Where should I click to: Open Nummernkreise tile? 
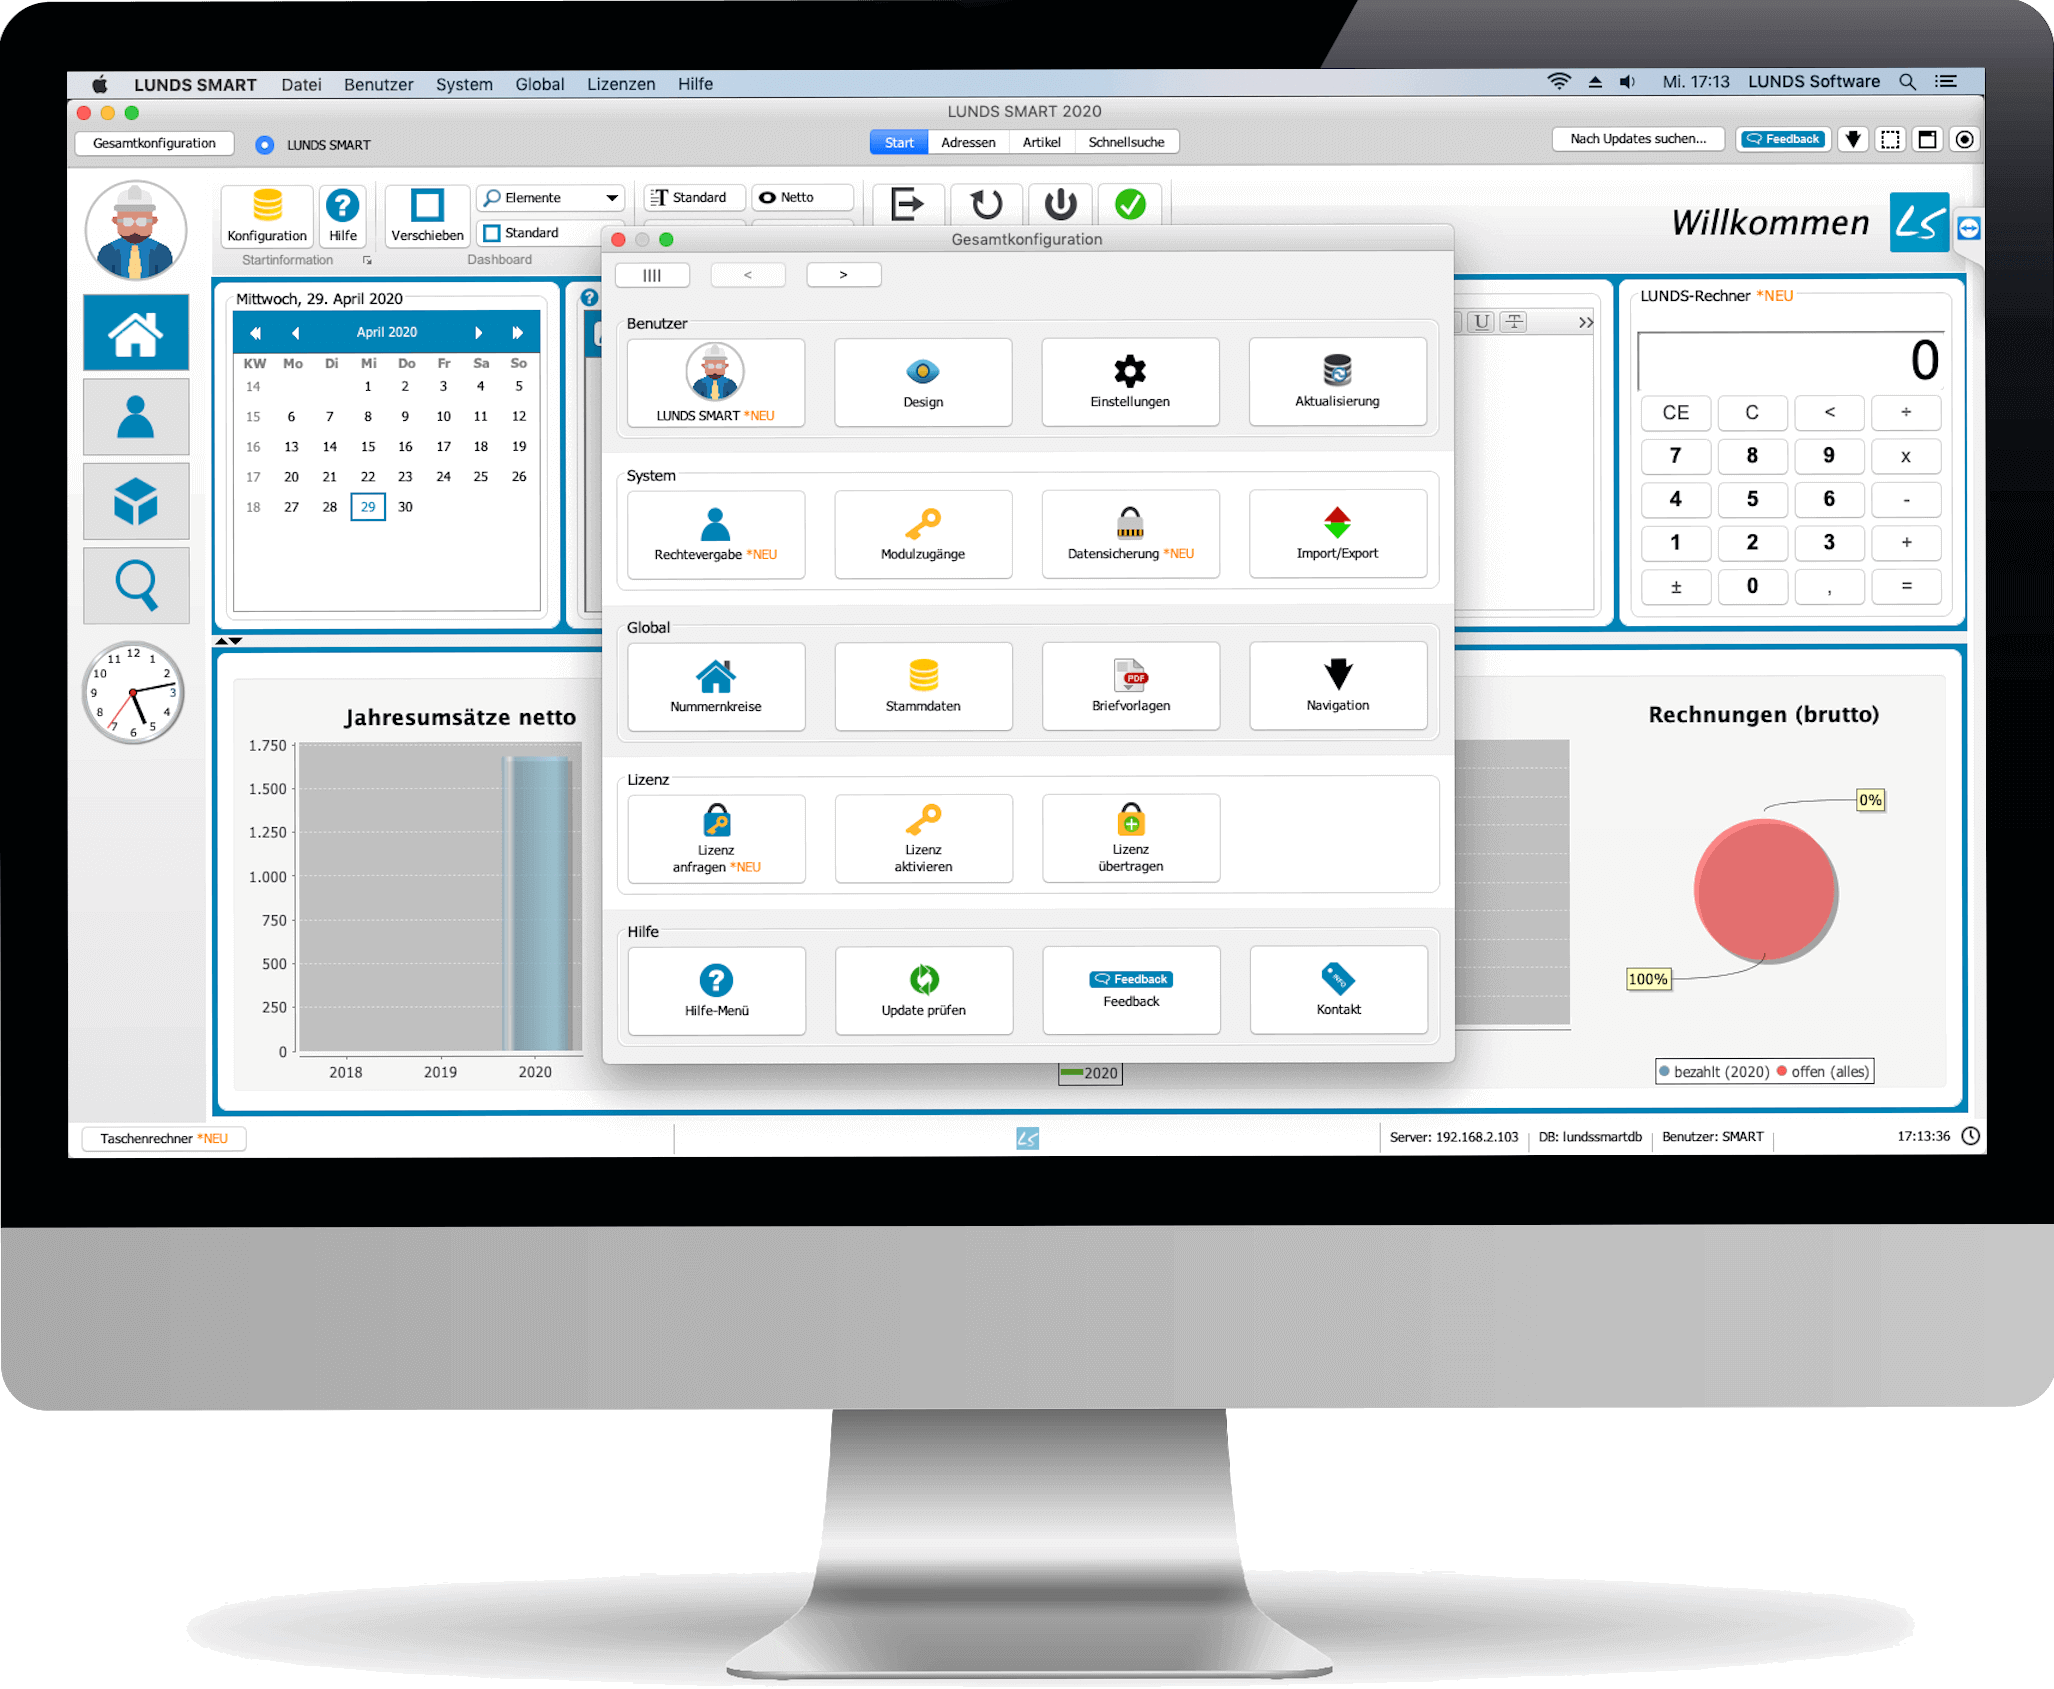pyautogui.click(x=715, y=686)
